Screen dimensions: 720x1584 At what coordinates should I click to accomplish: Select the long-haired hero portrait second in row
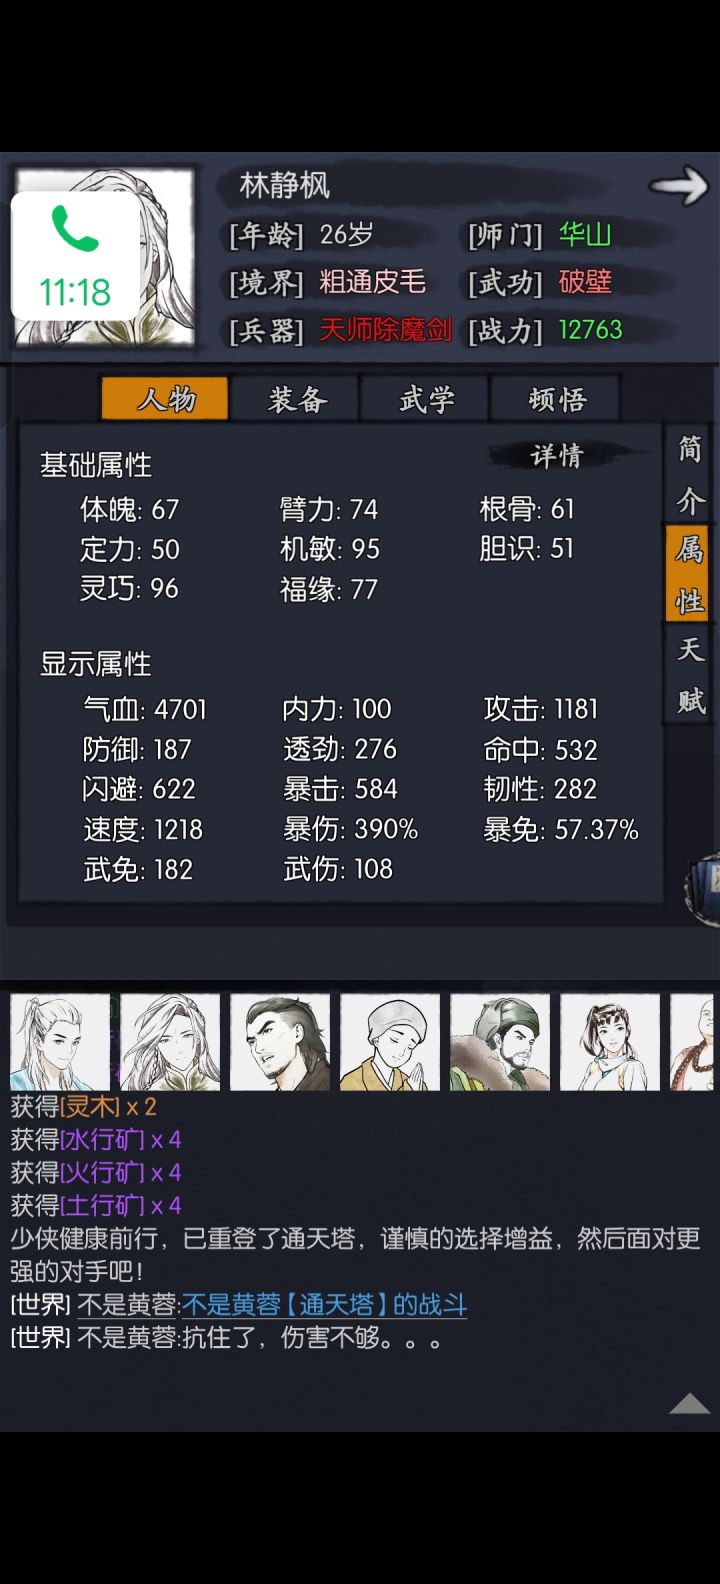(x=170, y=1042)
